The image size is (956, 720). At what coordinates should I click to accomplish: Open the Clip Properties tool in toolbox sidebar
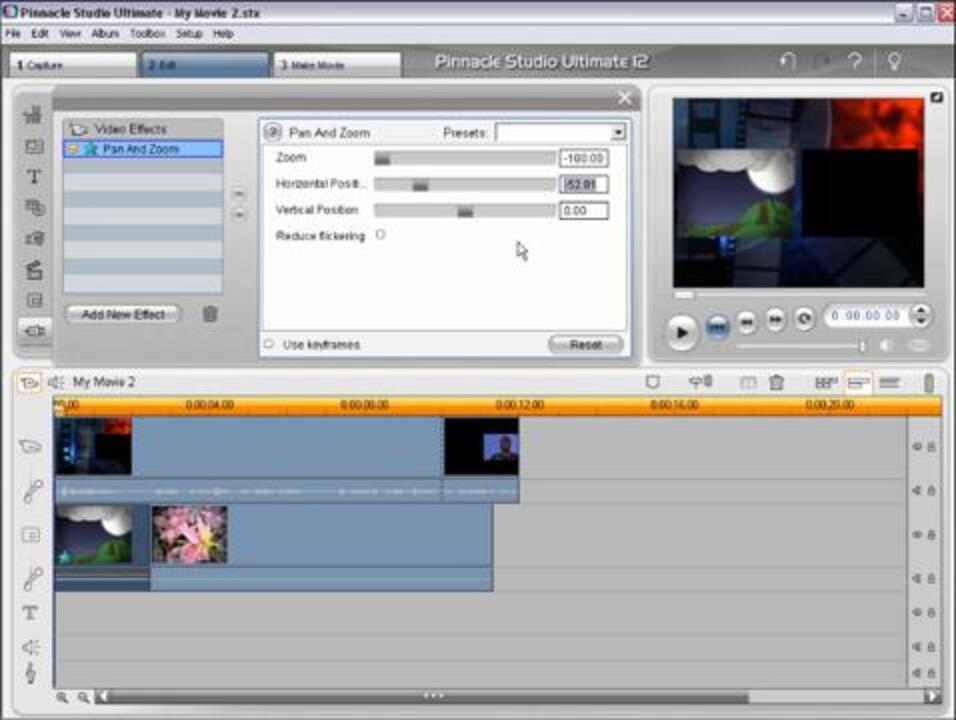click(34, 115)
